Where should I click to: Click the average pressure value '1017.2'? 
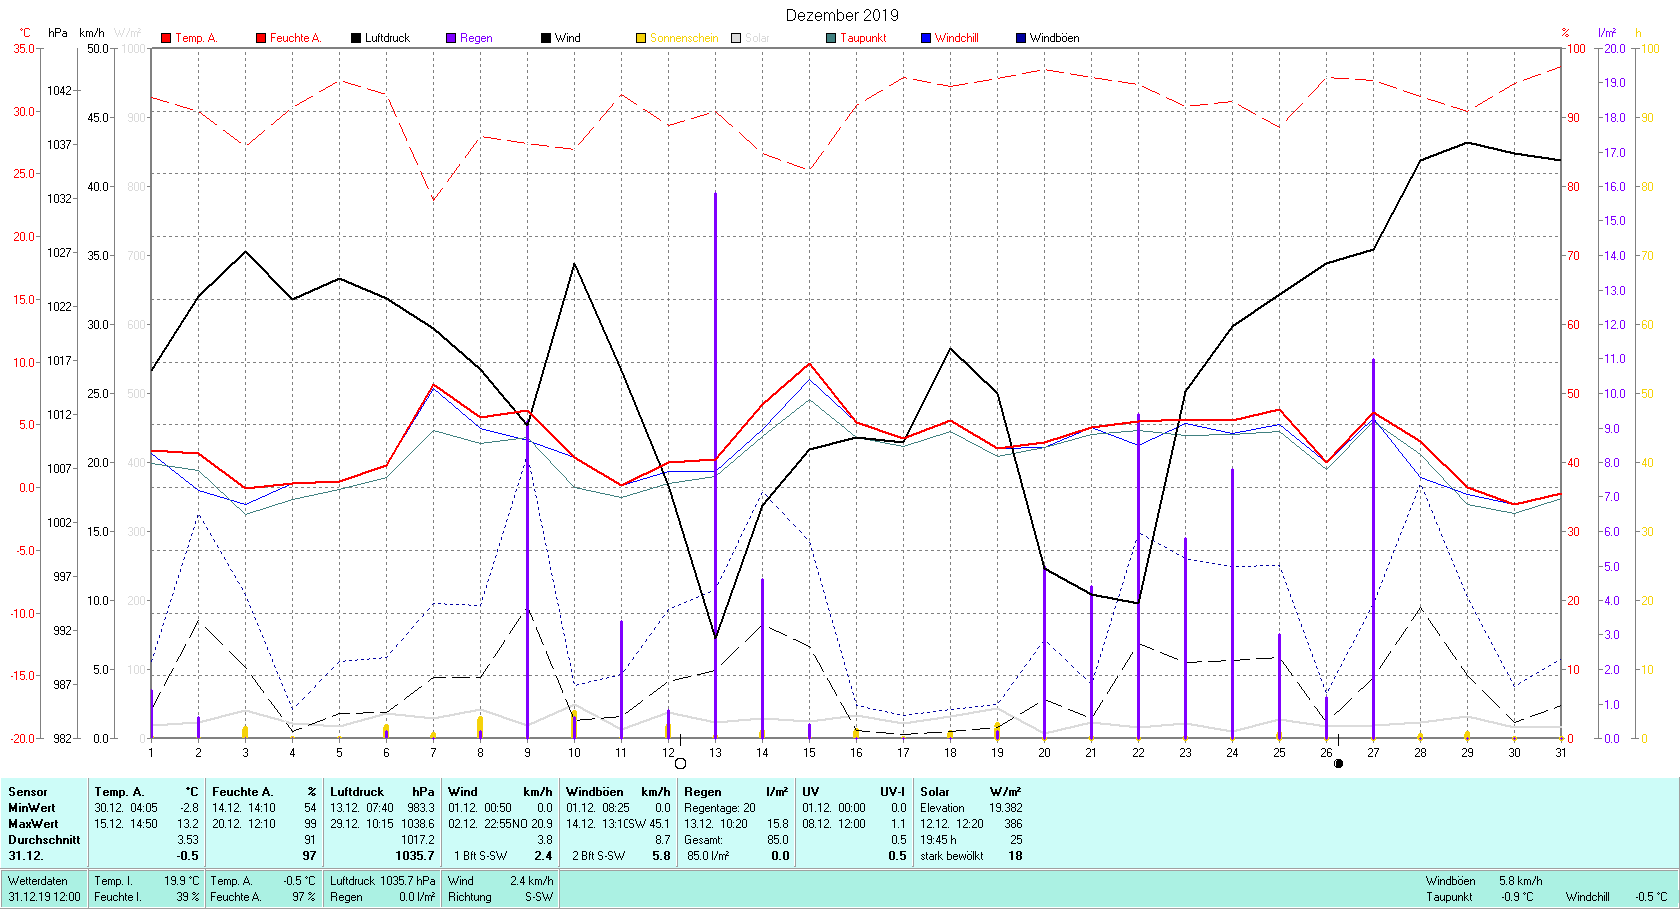[x=418, y=840]
